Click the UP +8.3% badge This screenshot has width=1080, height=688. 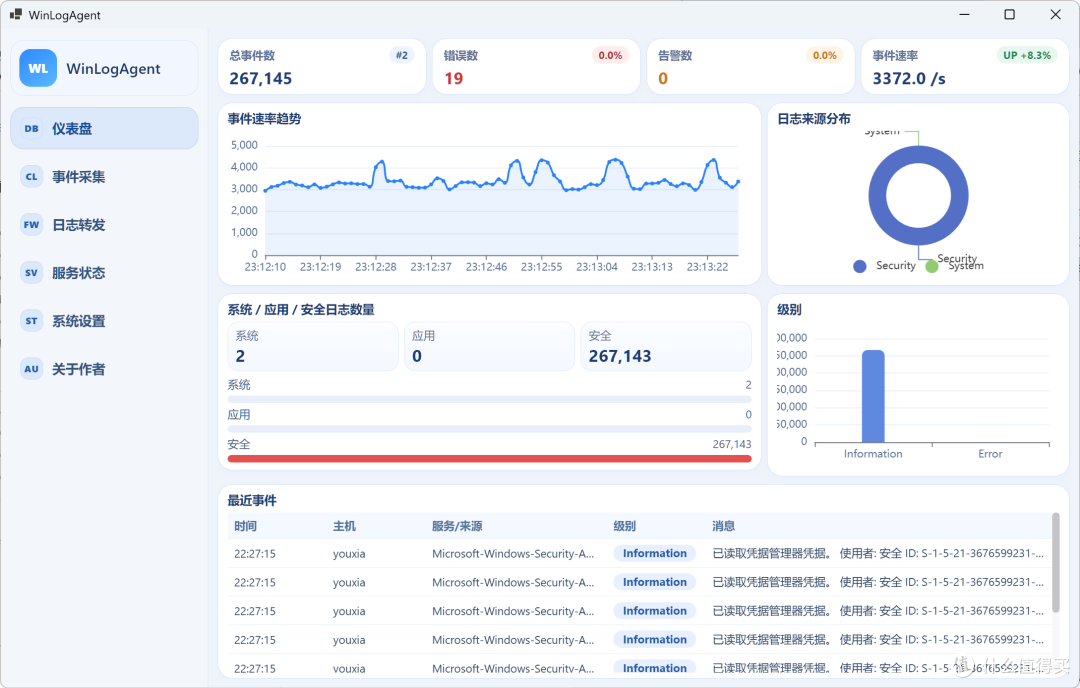tap(1027, 55)
